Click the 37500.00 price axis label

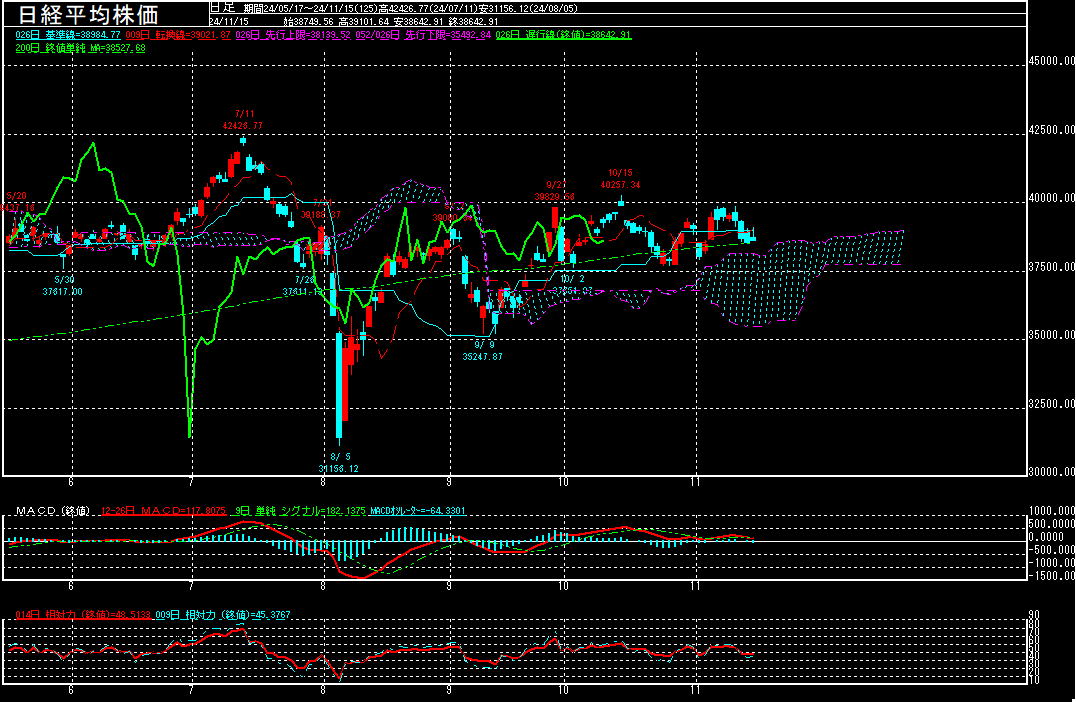(x=1051, y=266)
